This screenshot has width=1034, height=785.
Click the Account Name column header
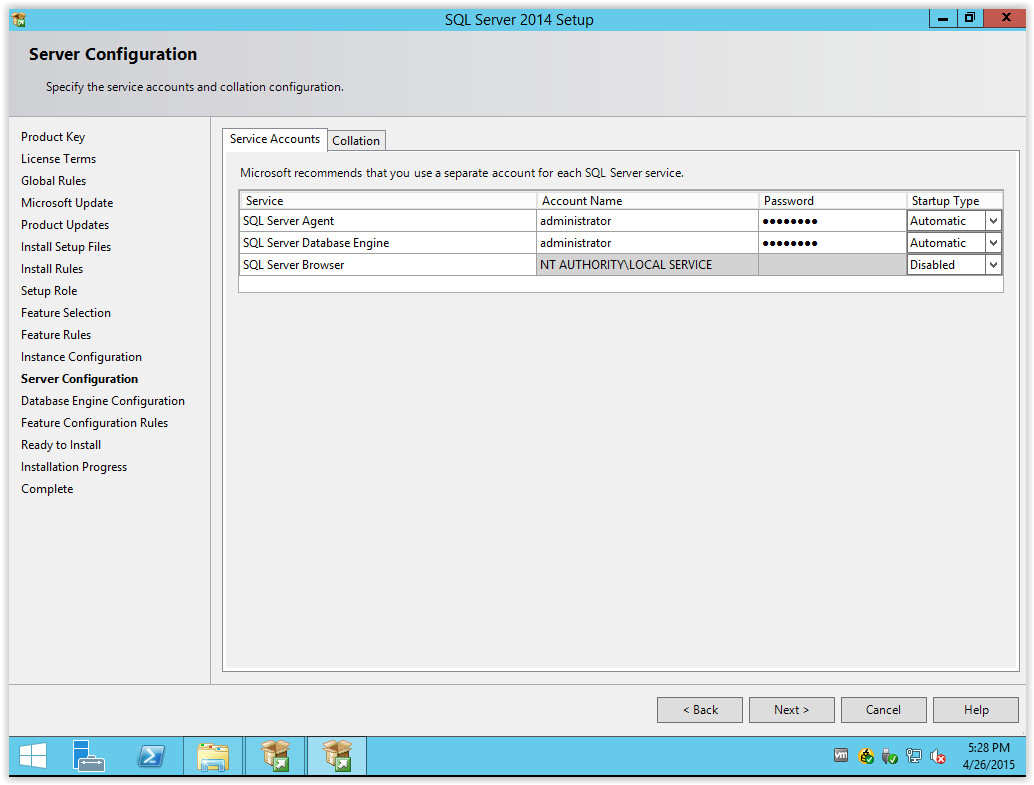pyautogui.click(x=647, y=201)
